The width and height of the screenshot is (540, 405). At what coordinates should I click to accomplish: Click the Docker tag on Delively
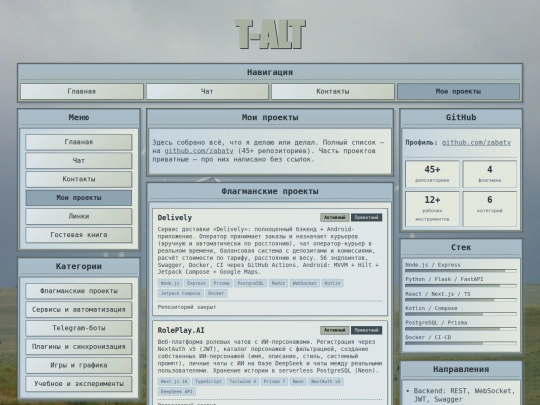click(x=216, y=293)
